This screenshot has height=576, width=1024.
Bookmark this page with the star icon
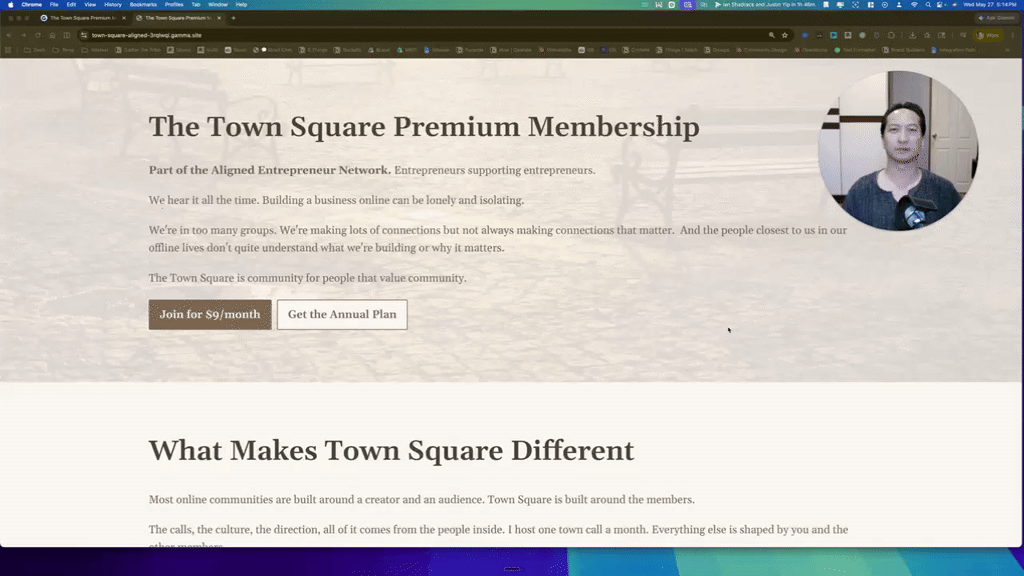click(785, 35)
